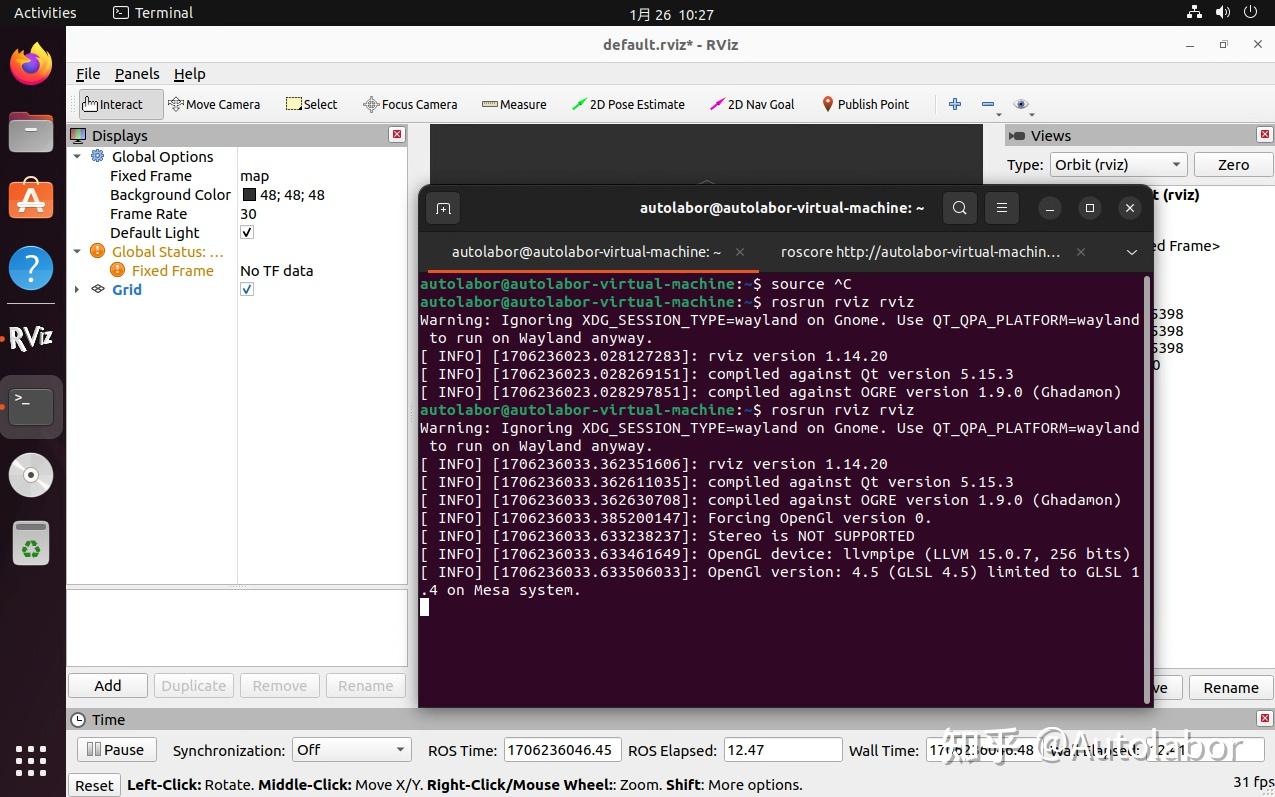Select the Focus Camera tool
The width and height of the screenshot is (1275, 797).
(410, 104)
